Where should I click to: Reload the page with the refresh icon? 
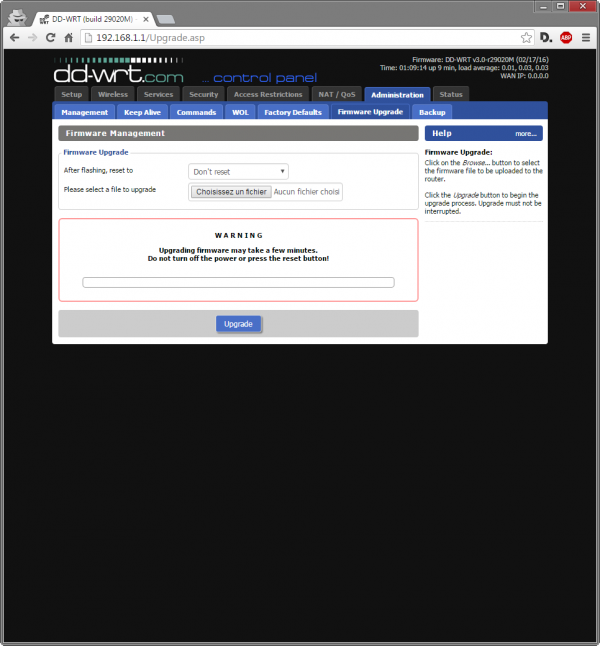point(49,37)
